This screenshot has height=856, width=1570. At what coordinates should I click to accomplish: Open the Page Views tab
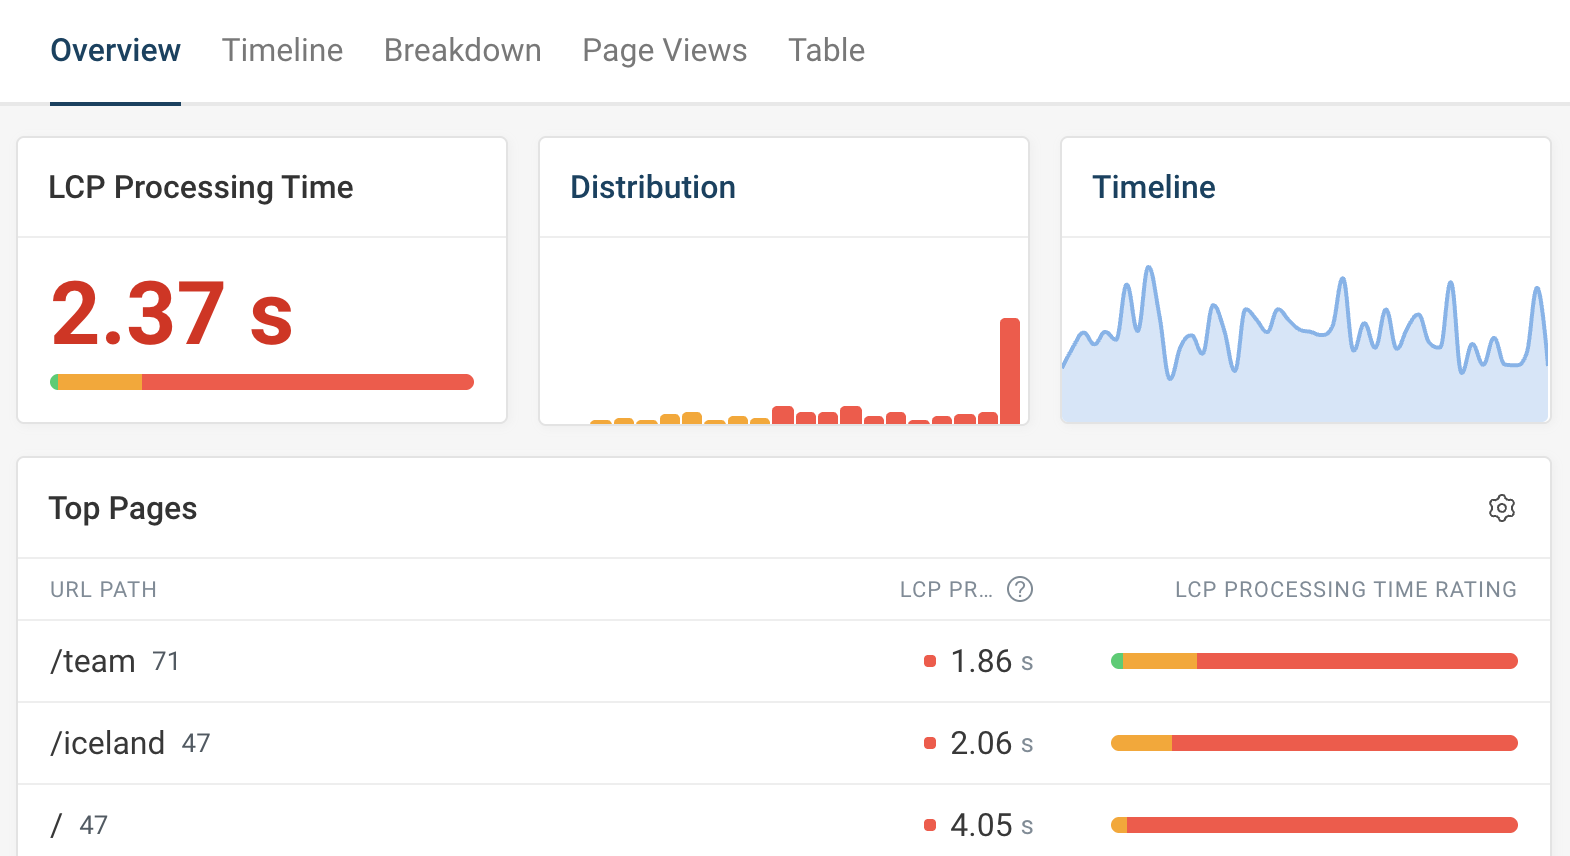coord(665,50)
